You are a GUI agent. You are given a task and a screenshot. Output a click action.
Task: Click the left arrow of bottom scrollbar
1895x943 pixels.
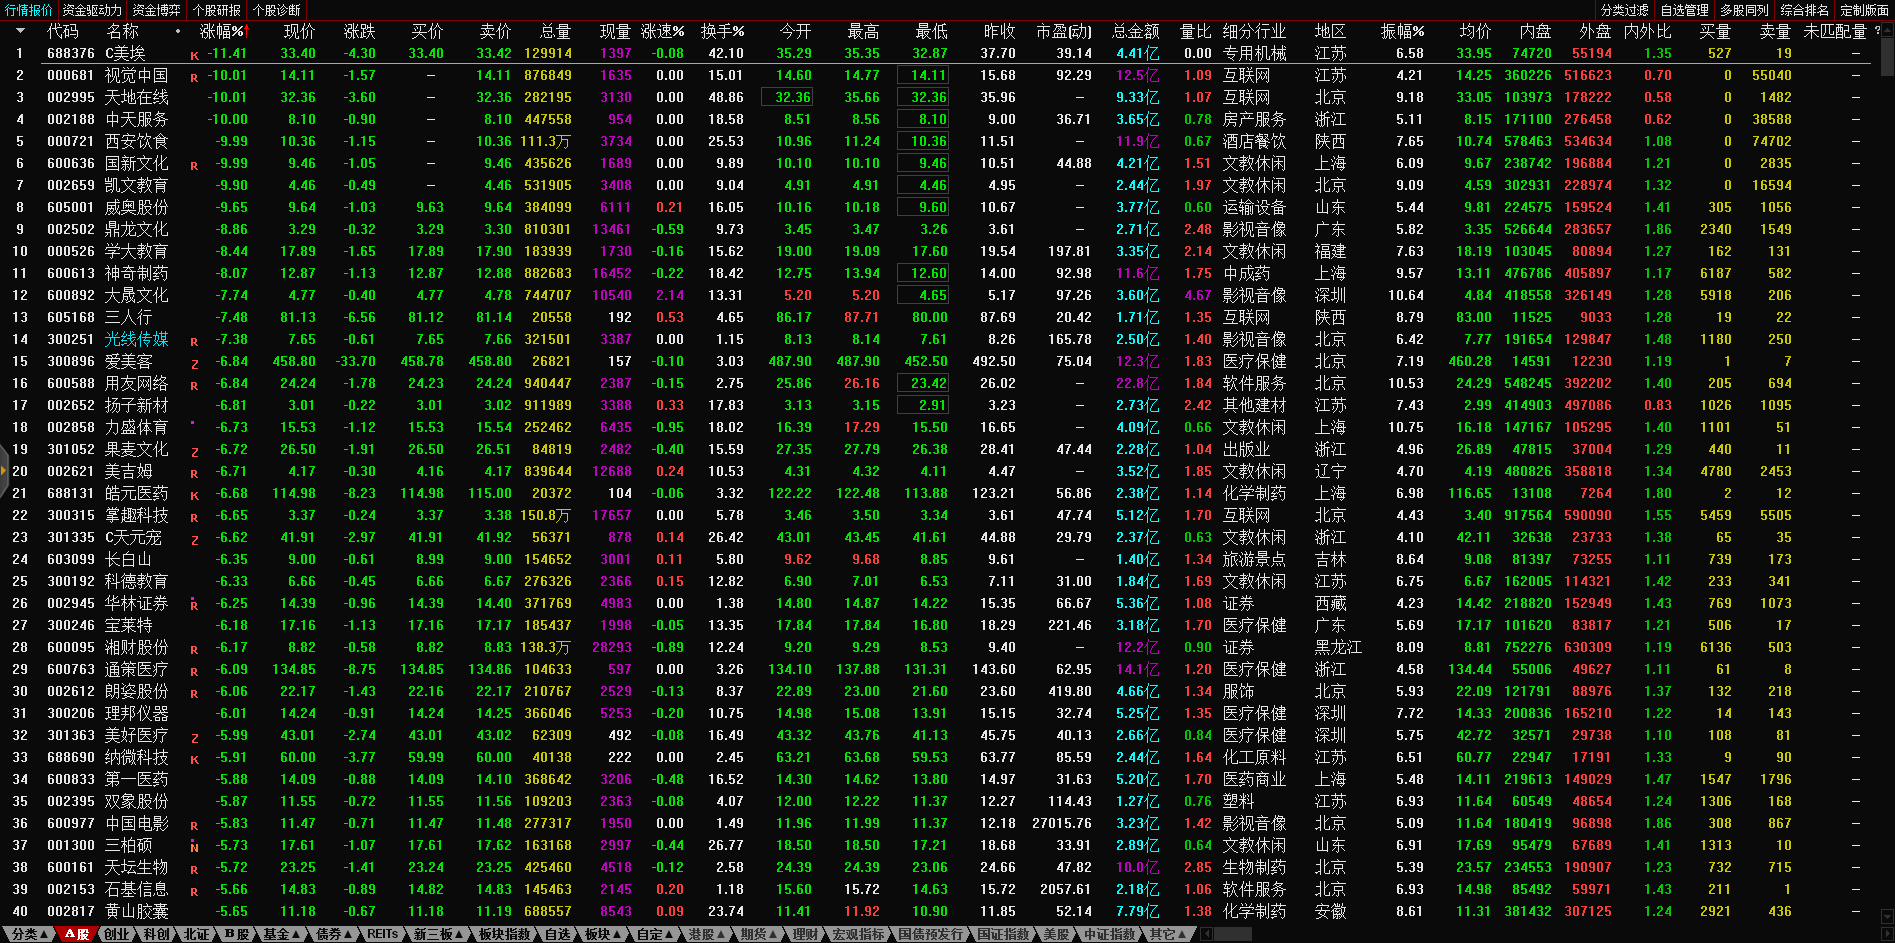(1206, 934)
